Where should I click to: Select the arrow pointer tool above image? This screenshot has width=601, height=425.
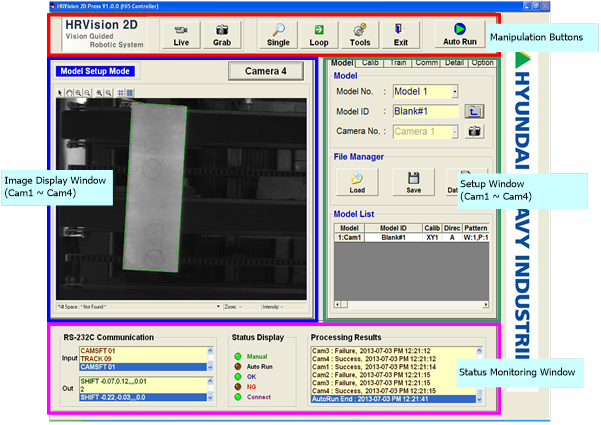pyautogui.click(x=60, y=93)
